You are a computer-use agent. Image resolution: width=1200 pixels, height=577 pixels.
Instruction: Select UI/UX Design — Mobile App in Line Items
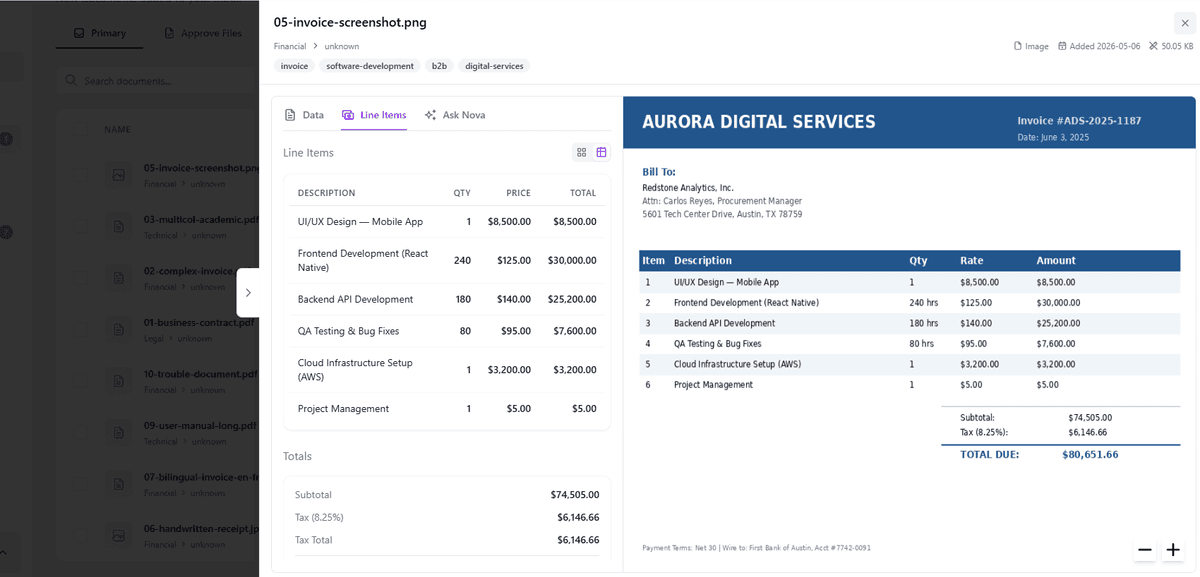click(x=360, y=222)
